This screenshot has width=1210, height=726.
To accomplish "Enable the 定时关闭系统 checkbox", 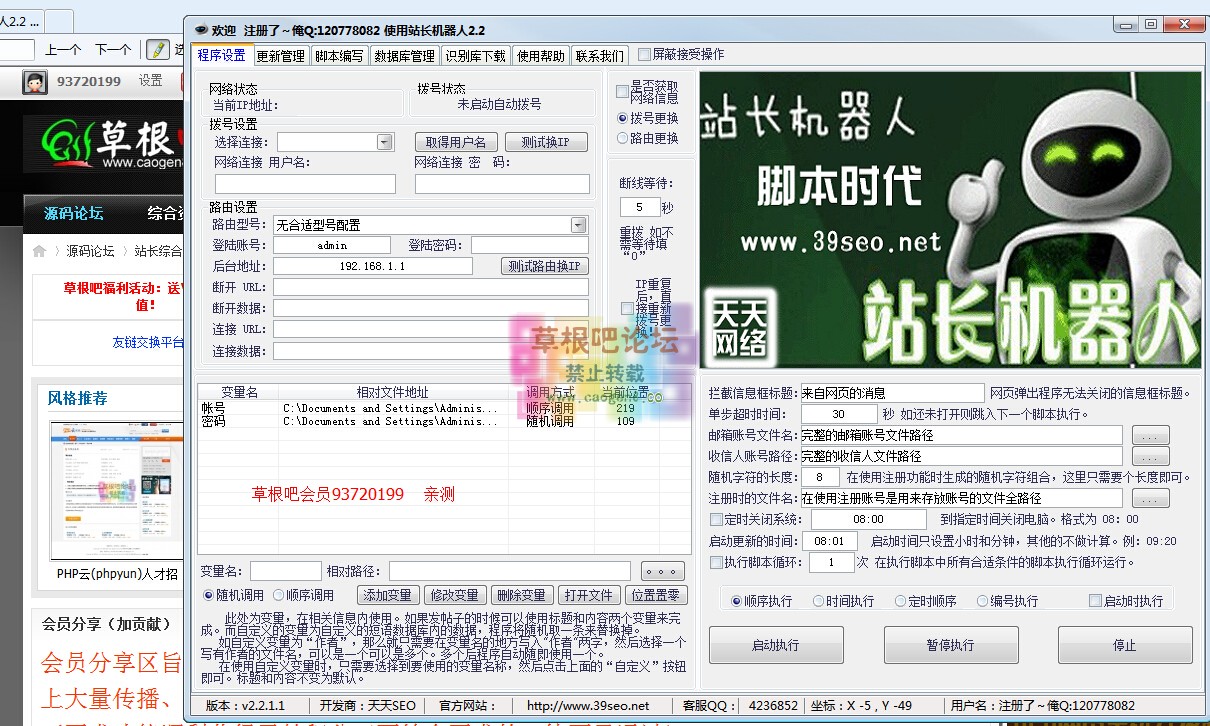I will pyautogui.click(x=716, y=520).
